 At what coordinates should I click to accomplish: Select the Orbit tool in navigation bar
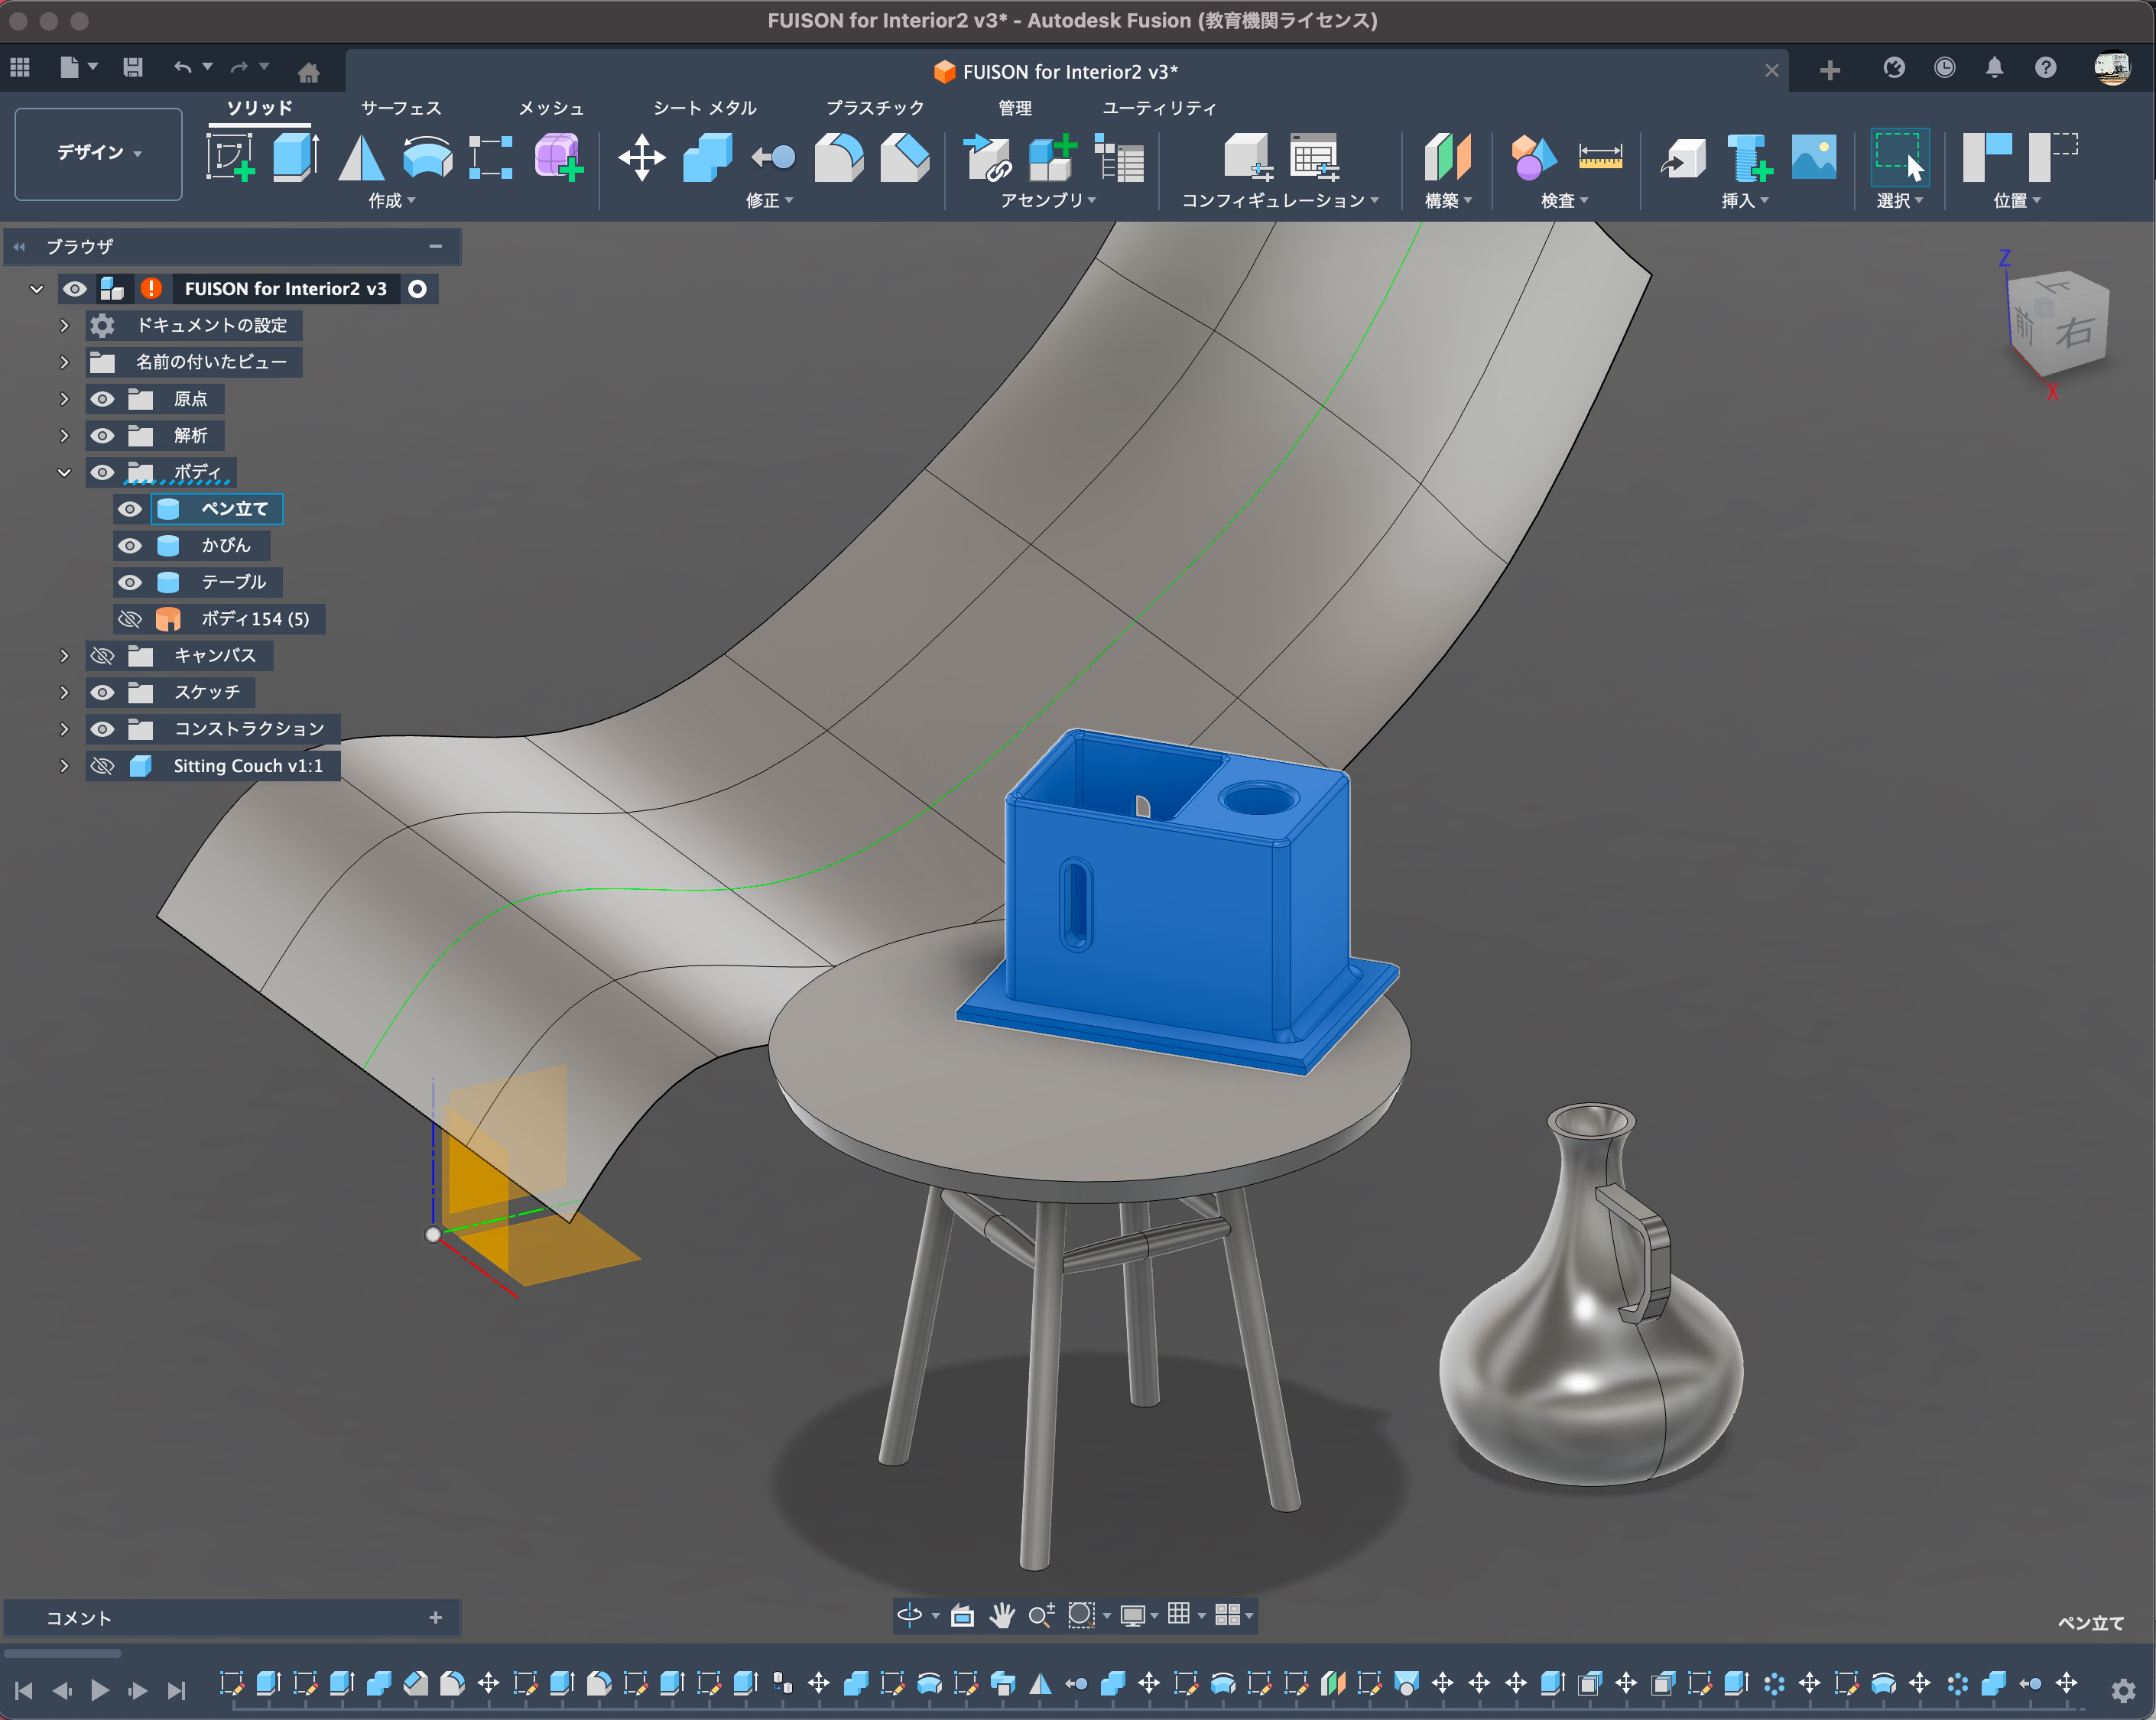click(x=909, y=1615)
